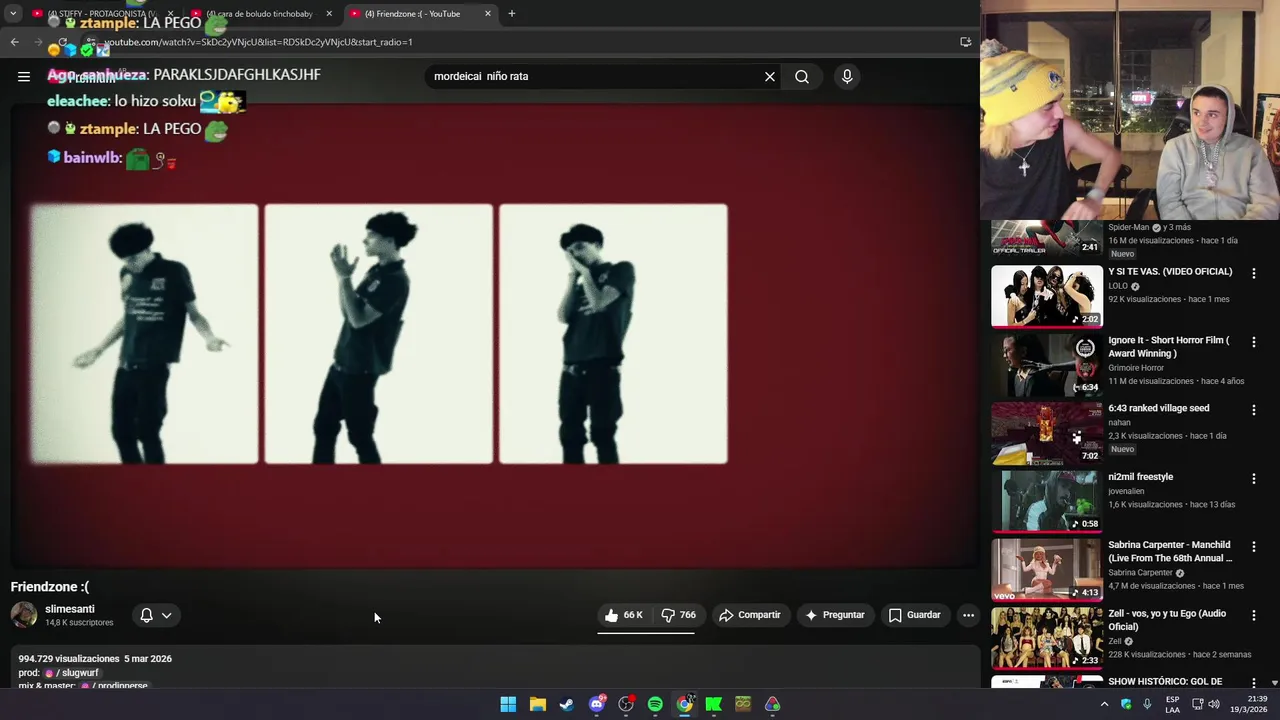This screenshot has width=1280, height=720.
Task: Click the Compartir share button
Action: pos(750,615)
